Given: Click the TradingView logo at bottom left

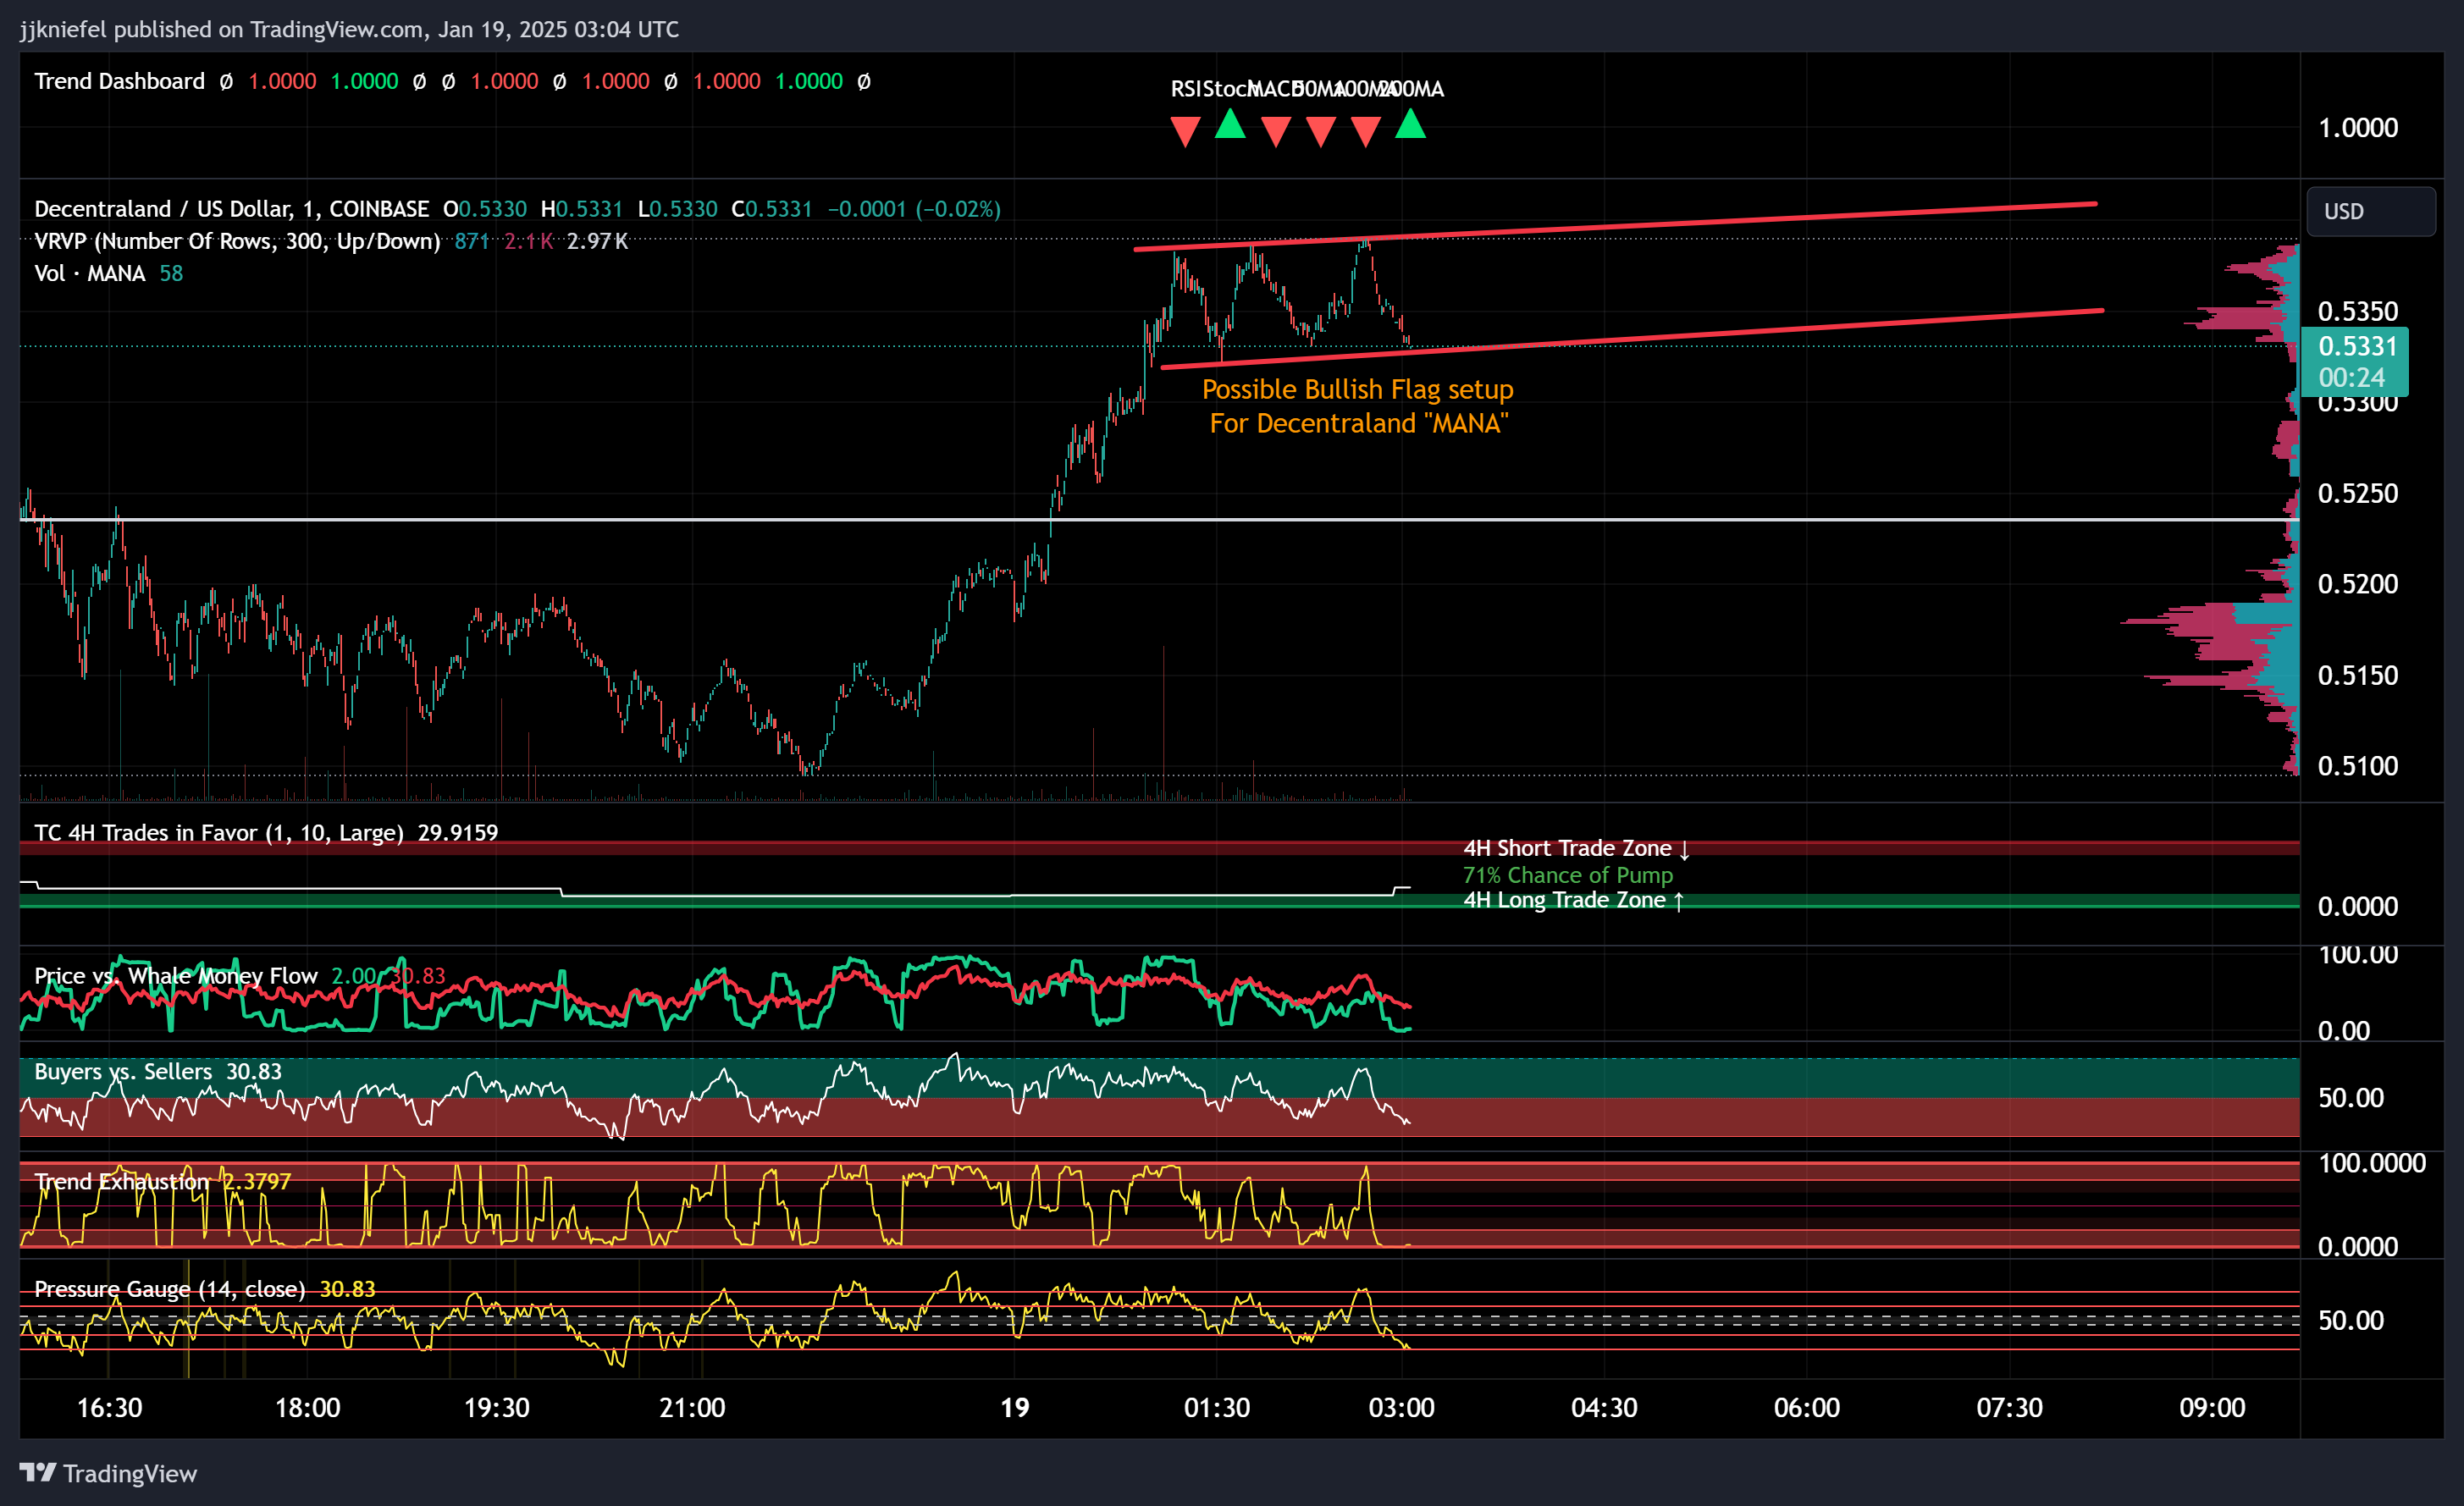Looking at the screenshot, I should point(108,1473).
